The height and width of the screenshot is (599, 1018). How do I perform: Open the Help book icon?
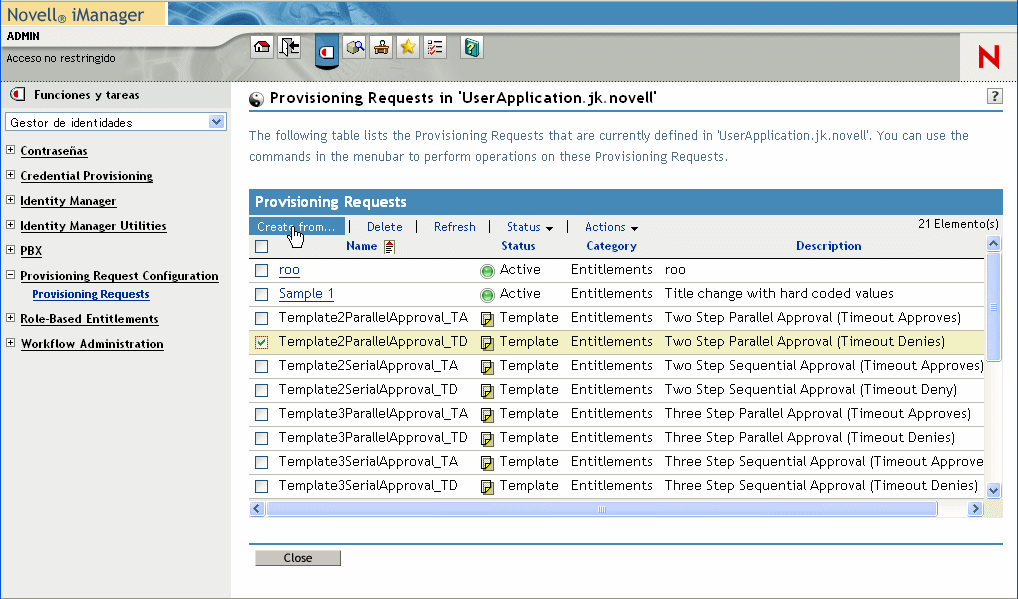click(472, 47)
